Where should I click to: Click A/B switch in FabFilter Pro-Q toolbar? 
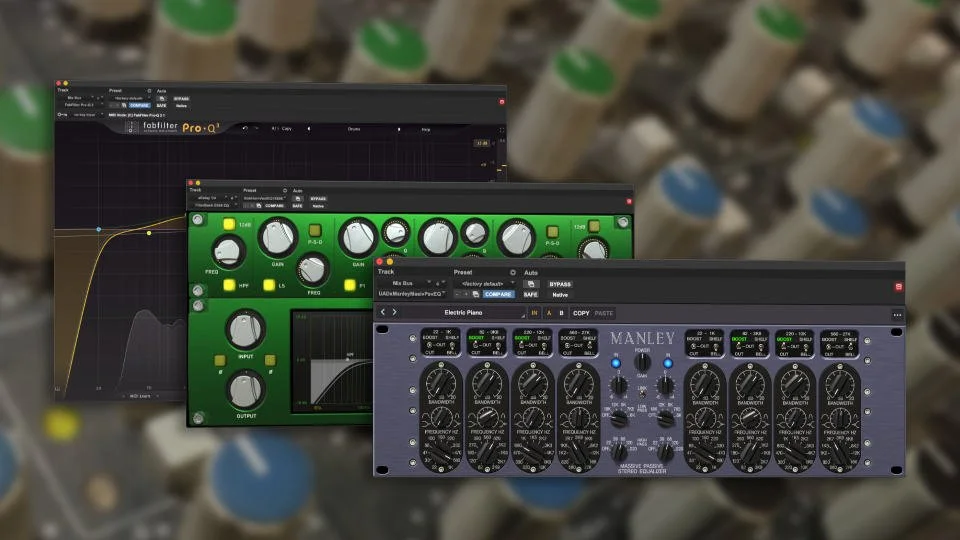(275, 129)
